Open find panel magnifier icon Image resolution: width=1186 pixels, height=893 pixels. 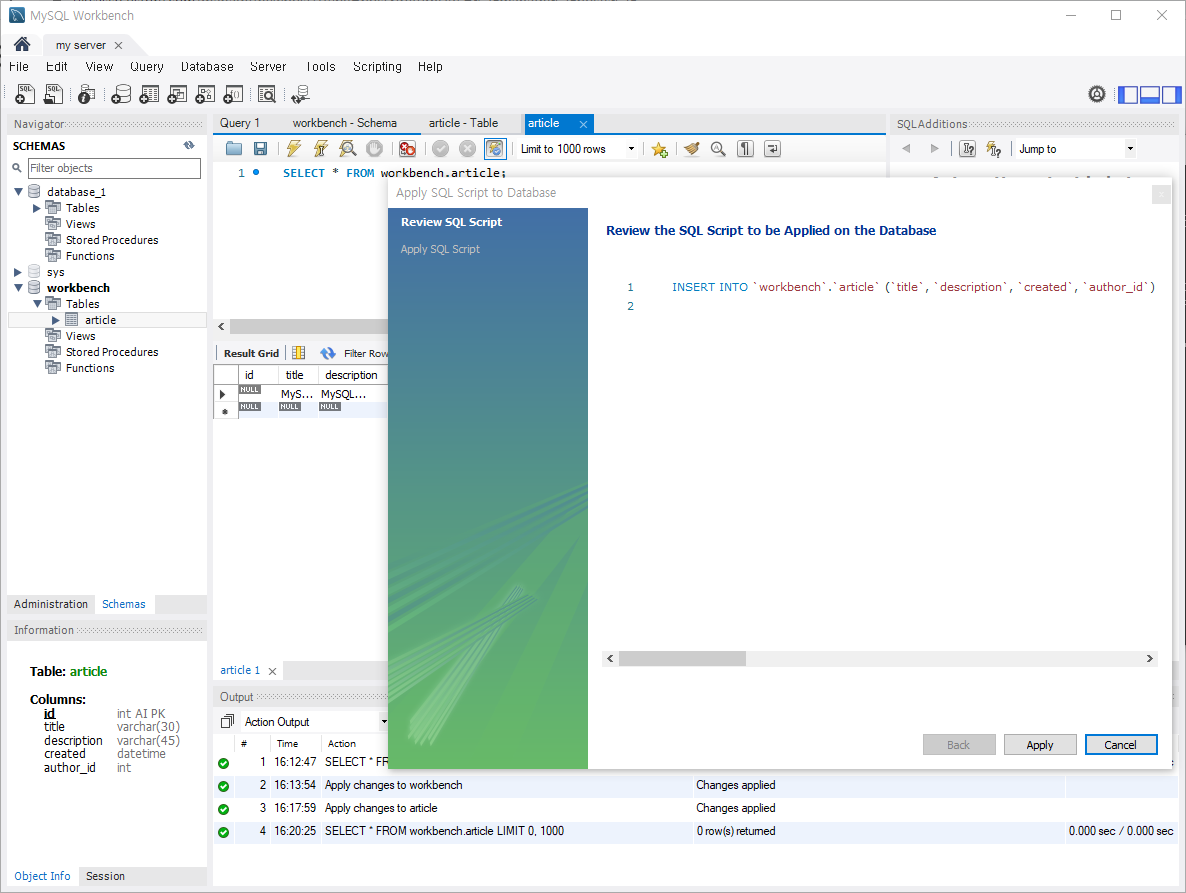pyautogui.click(x=718, y=149)
